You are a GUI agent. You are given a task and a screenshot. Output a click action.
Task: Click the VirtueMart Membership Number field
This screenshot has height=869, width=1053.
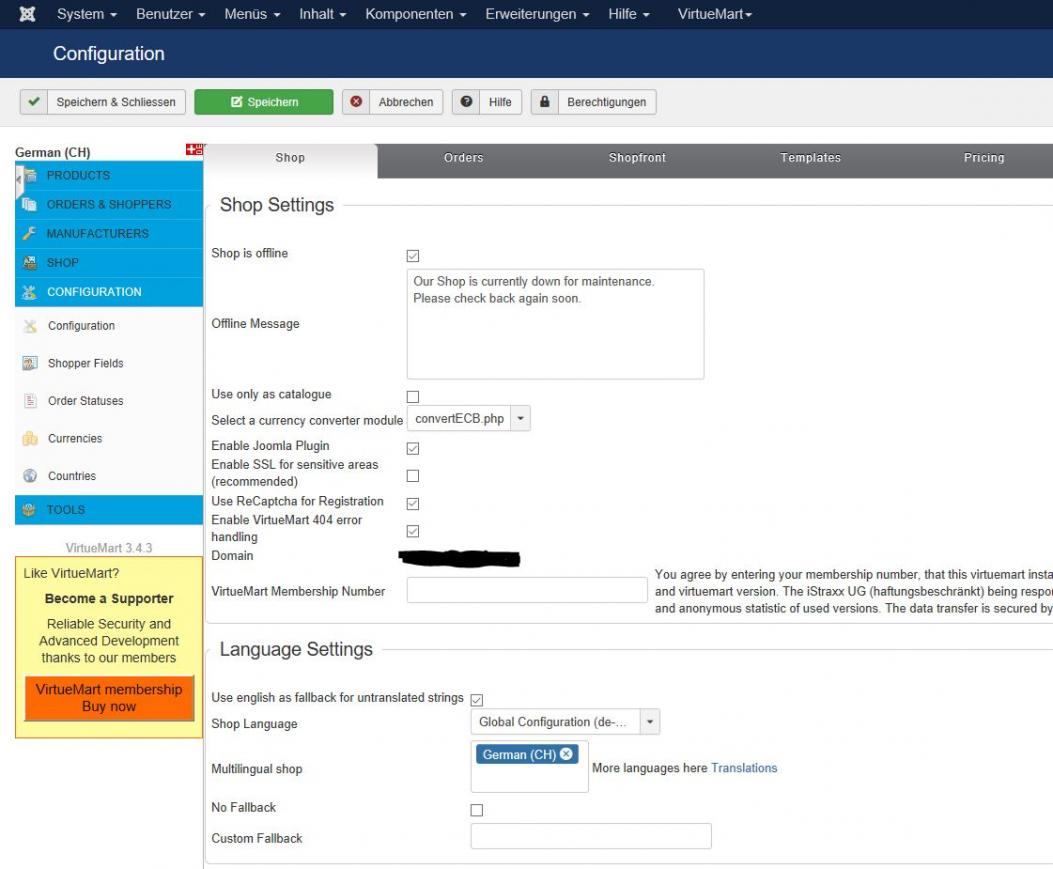click(x=527, y=591)
